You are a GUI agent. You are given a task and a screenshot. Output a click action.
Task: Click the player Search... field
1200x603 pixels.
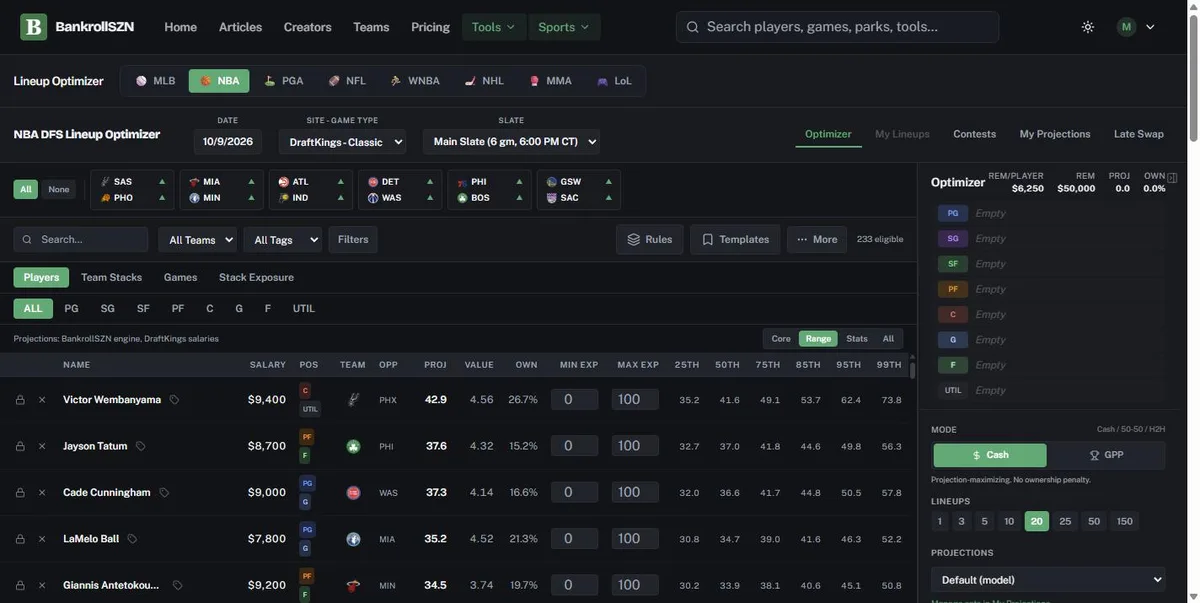pos(81,240)
